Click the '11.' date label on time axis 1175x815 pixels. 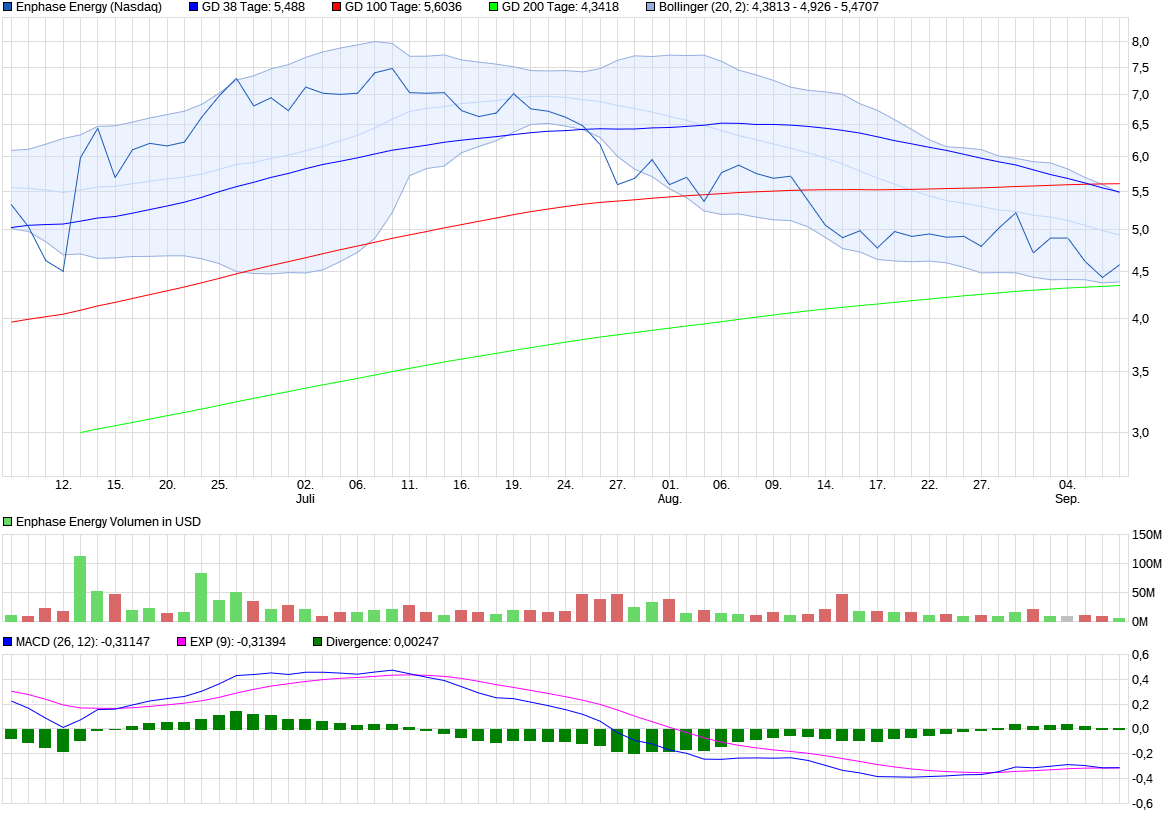click(409, 485)
